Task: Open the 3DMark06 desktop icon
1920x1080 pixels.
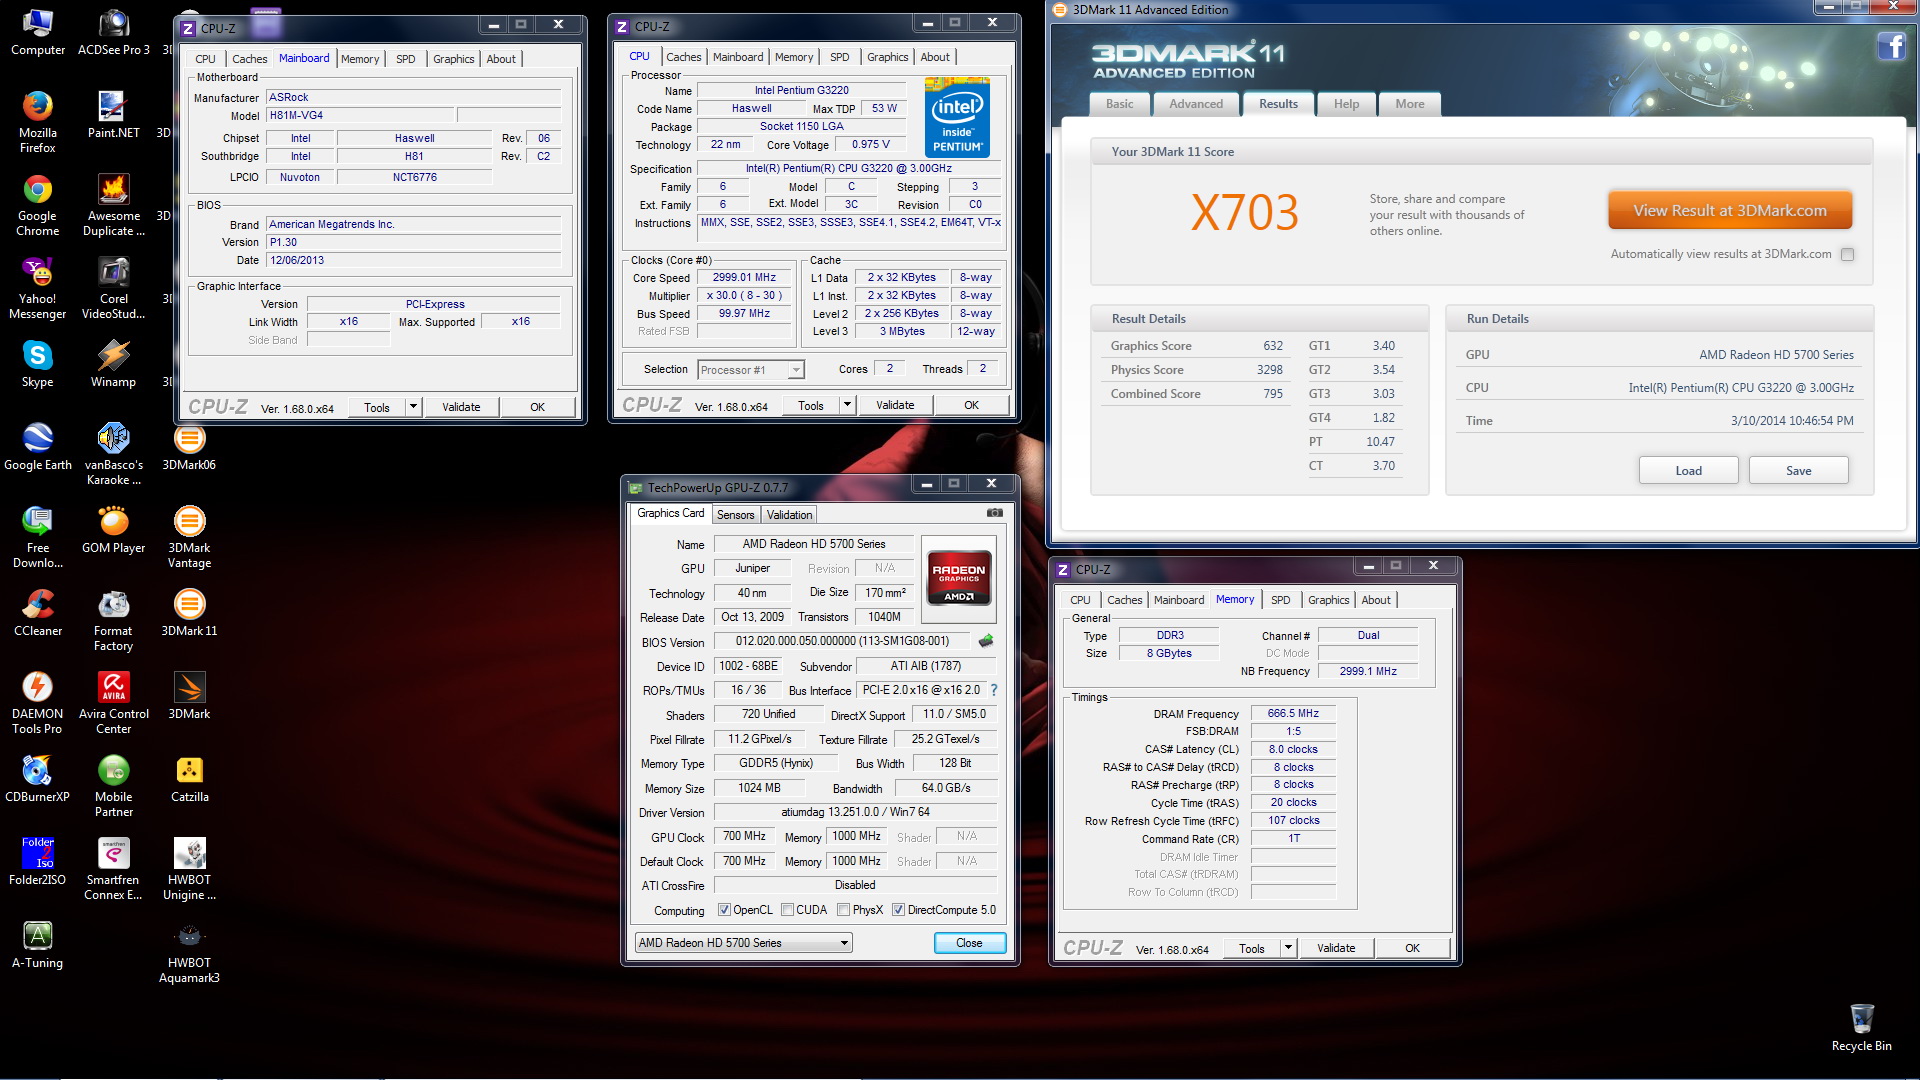Action: pyautogui.click(x=189, y=447)
